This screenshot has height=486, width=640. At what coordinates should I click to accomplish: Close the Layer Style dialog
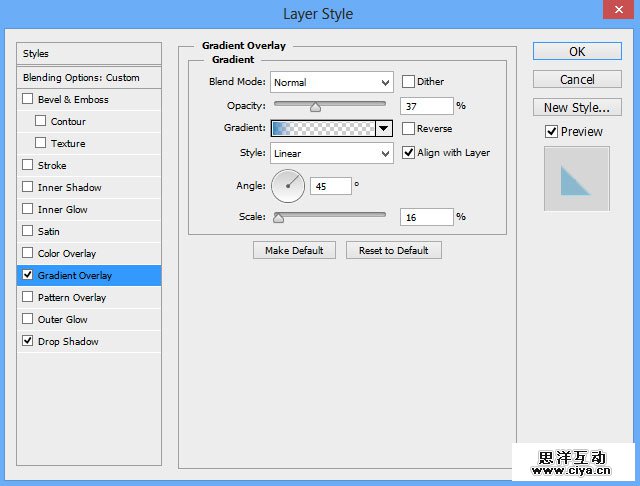617,13
